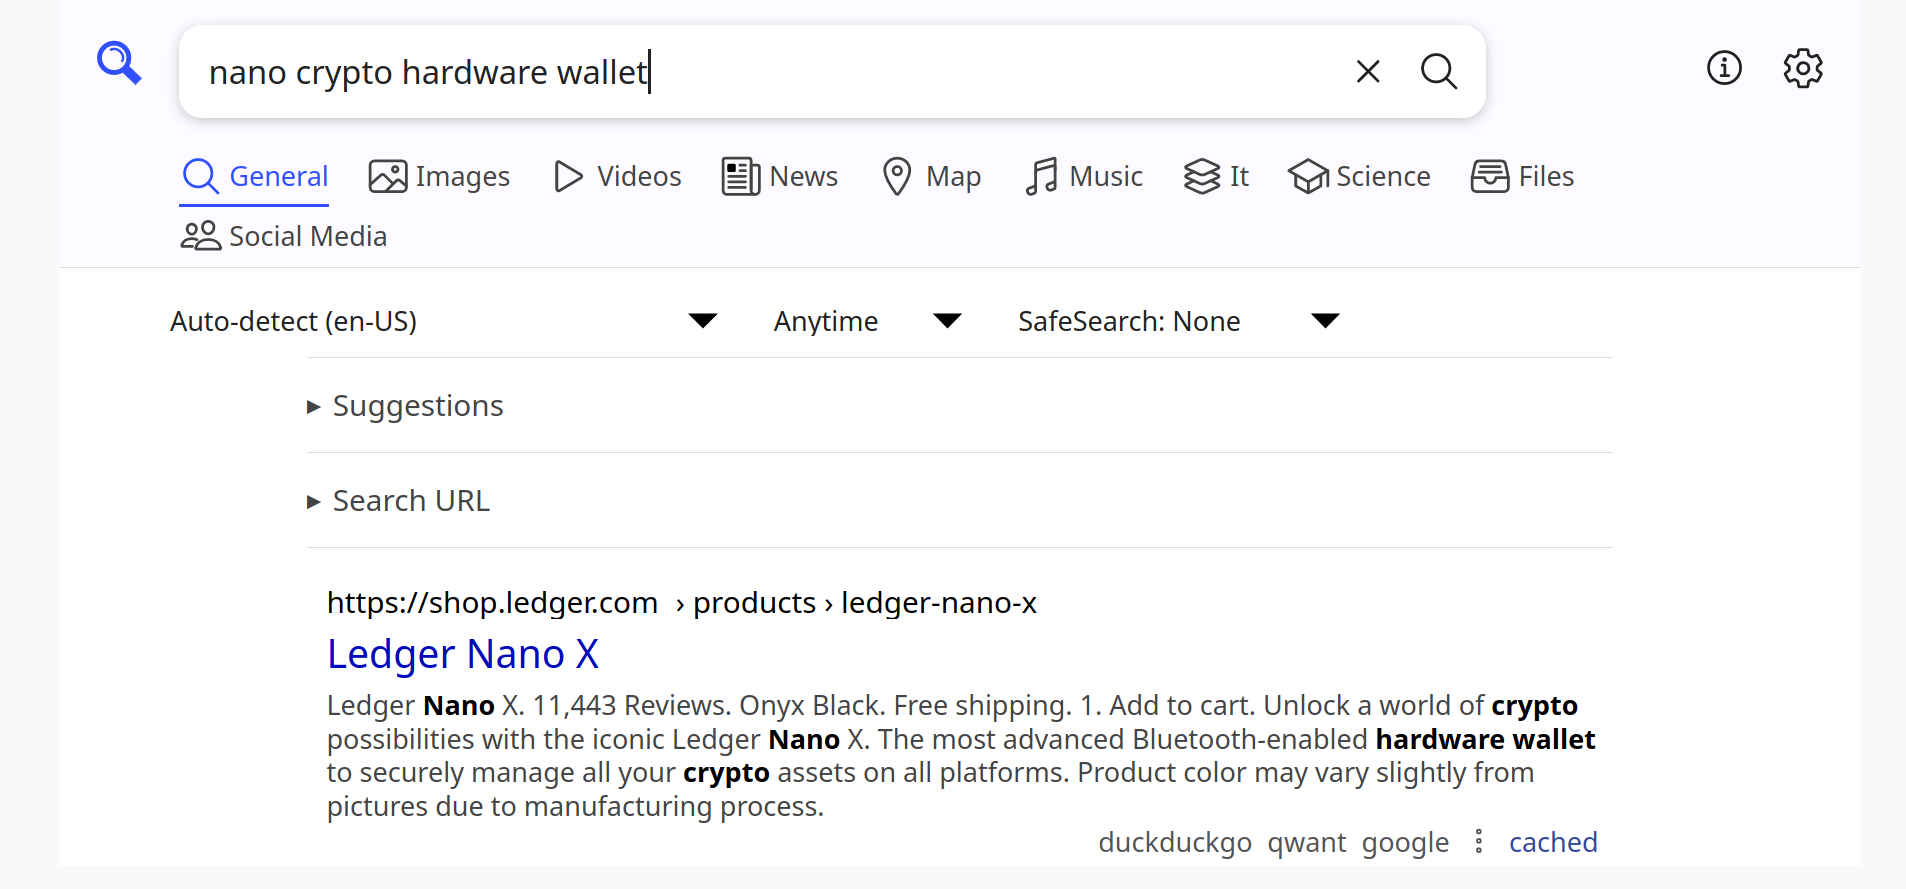The width and height of the screenshot is (1906, 889).
Task: Expand the Search URL section
Action: tap(410, 501)
